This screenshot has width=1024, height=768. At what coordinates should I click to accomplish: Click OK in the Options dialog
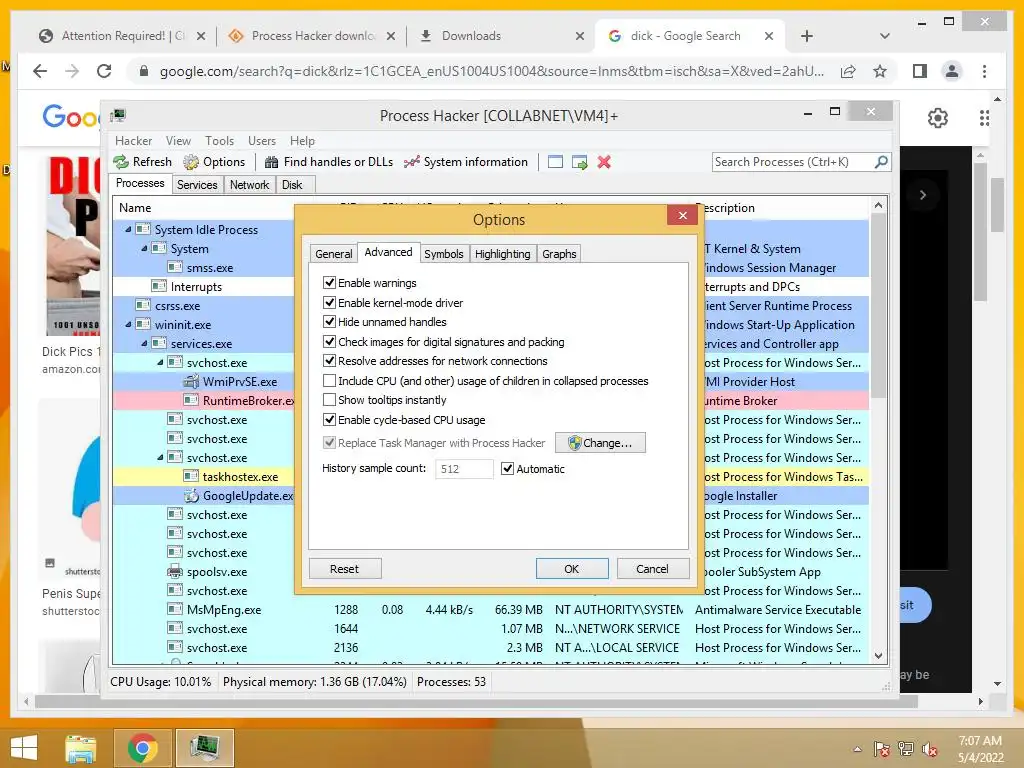[x=572, y=569]
